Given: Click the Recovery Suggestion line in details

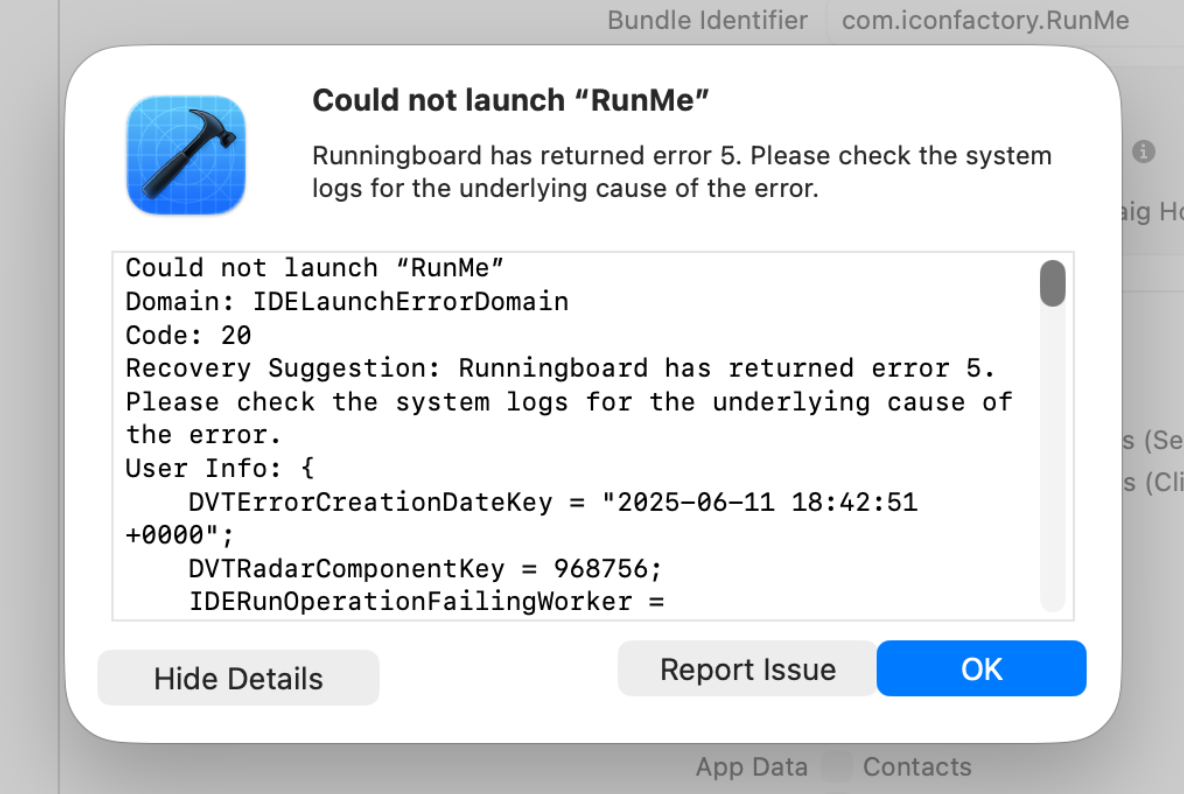Looking at the screenshot, I should (560, 368).
